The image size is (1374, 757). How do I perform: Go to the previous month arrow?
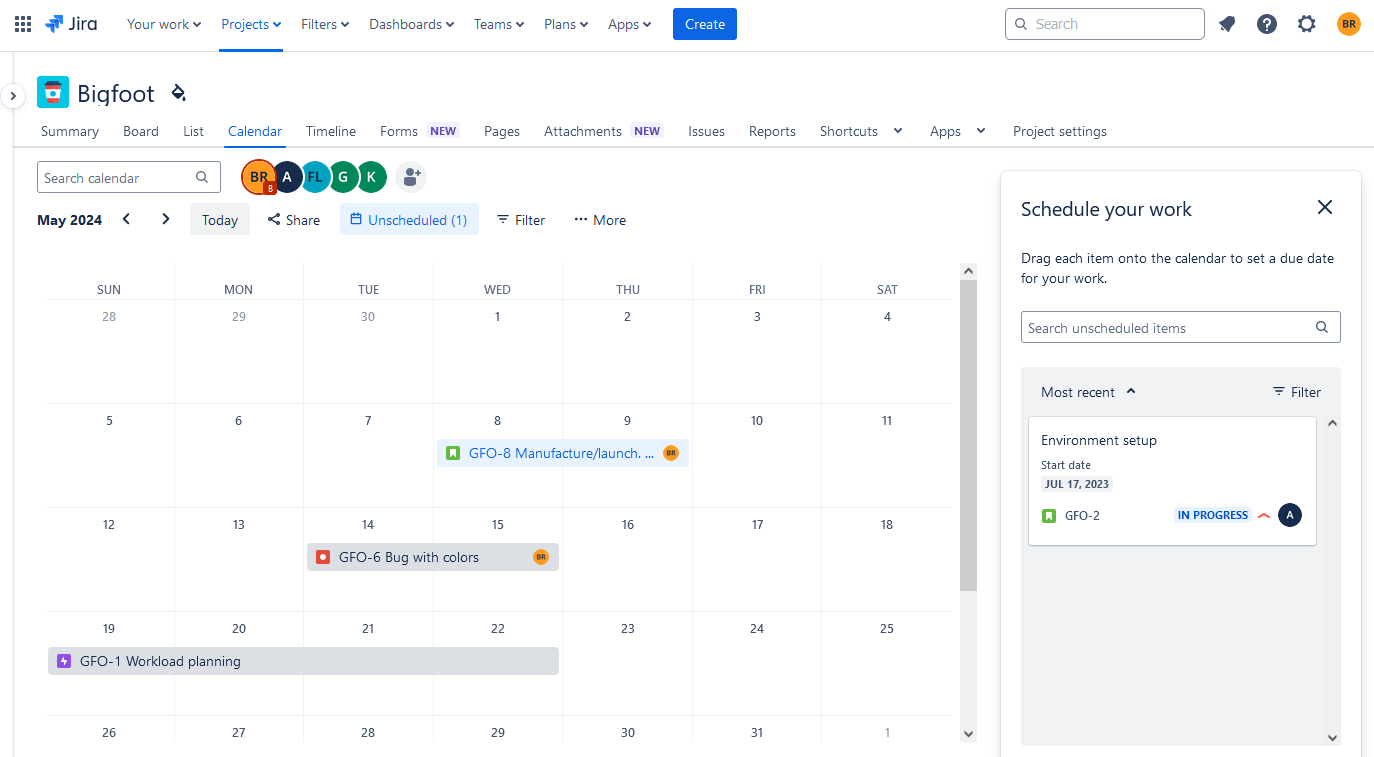click(126, 219)
